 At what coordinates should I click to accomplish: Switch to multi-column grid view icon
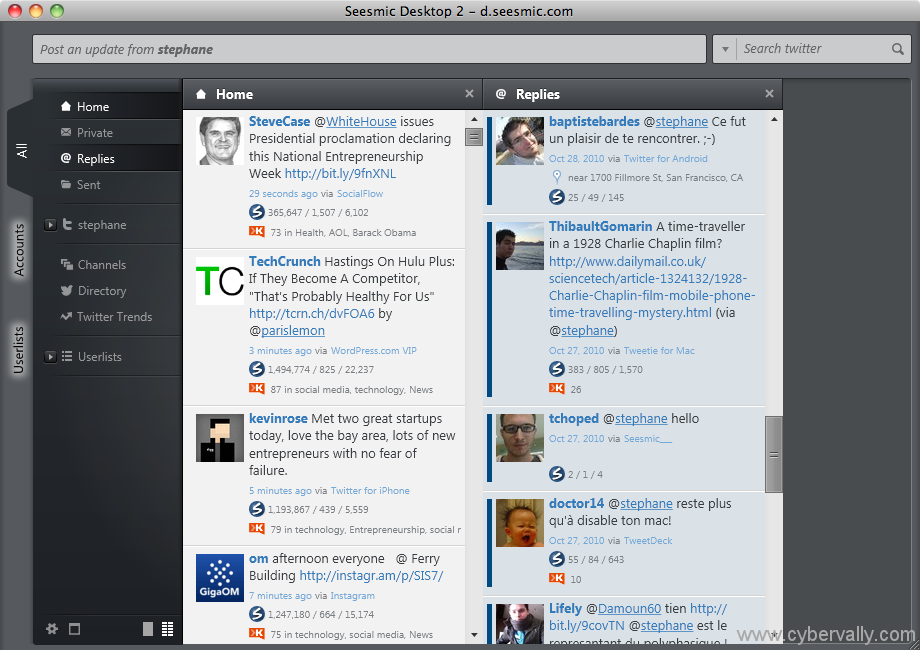[167, 629]
